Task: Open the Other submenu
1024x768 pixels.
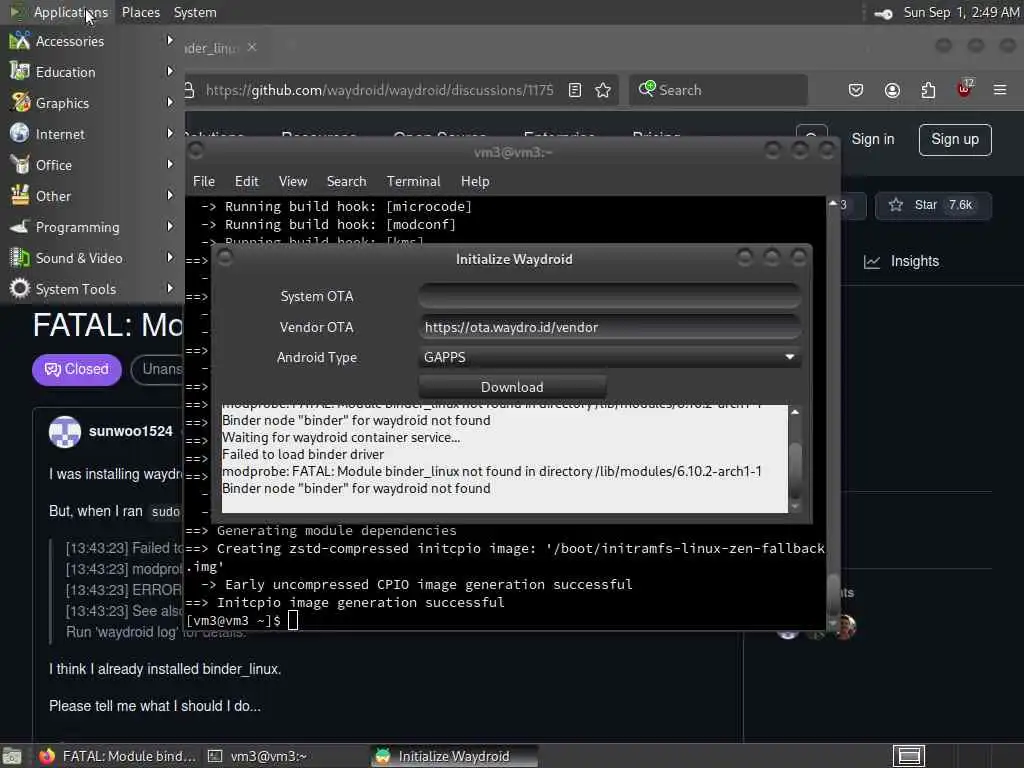Action: (x=91, y=196)
